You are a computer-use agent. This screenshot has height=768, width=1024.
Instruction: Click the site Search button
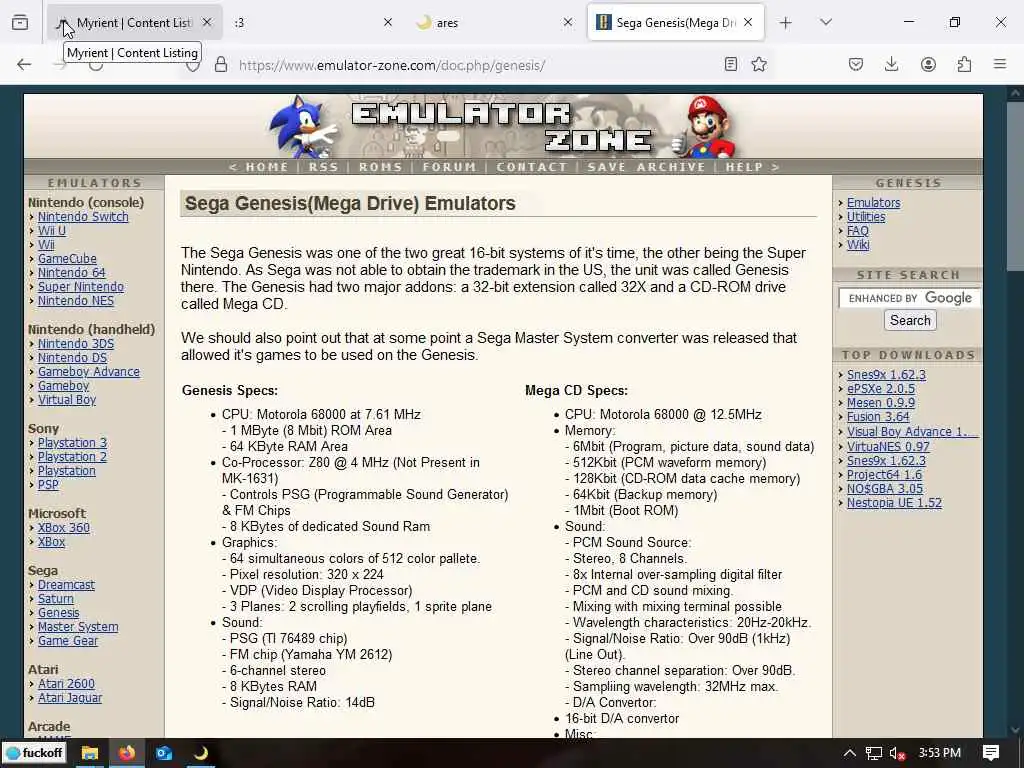pyautogui.click(x=910, y=321)
